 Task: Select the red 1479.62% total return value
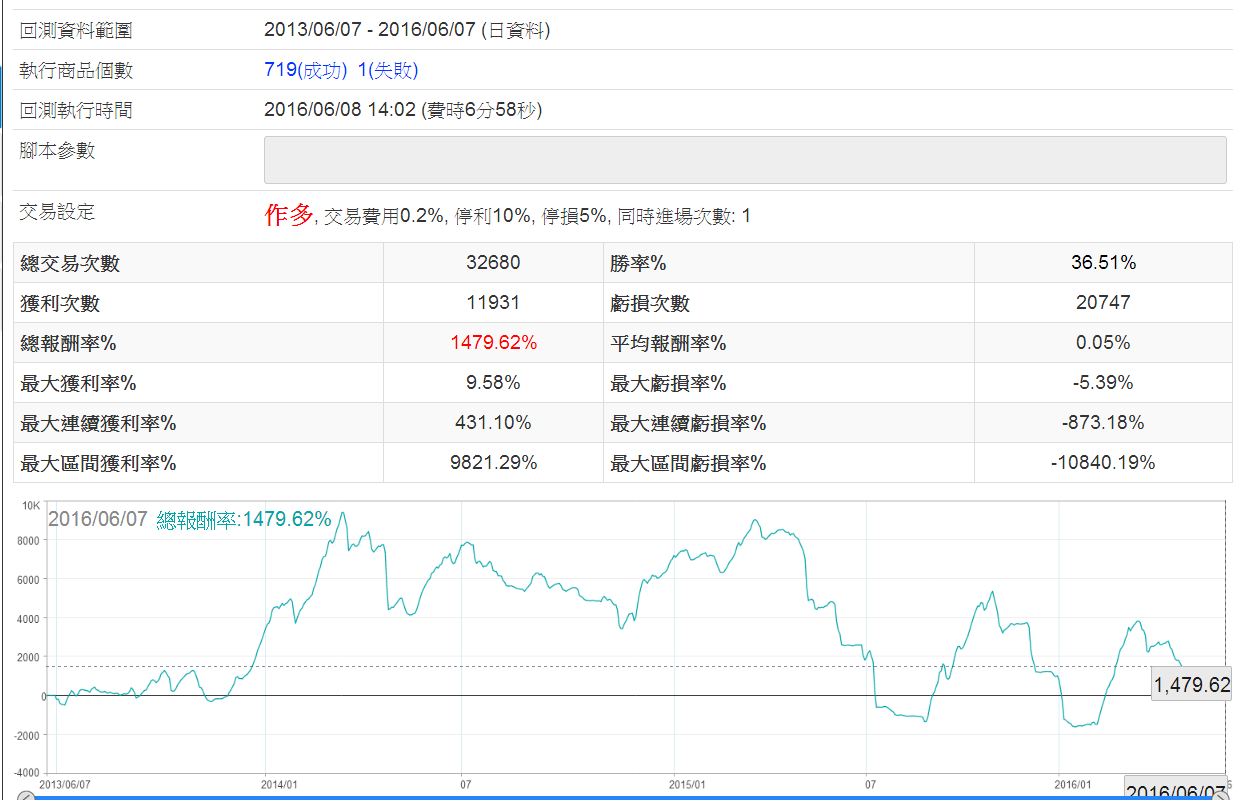pyautogui.click(x=493, y=343)
